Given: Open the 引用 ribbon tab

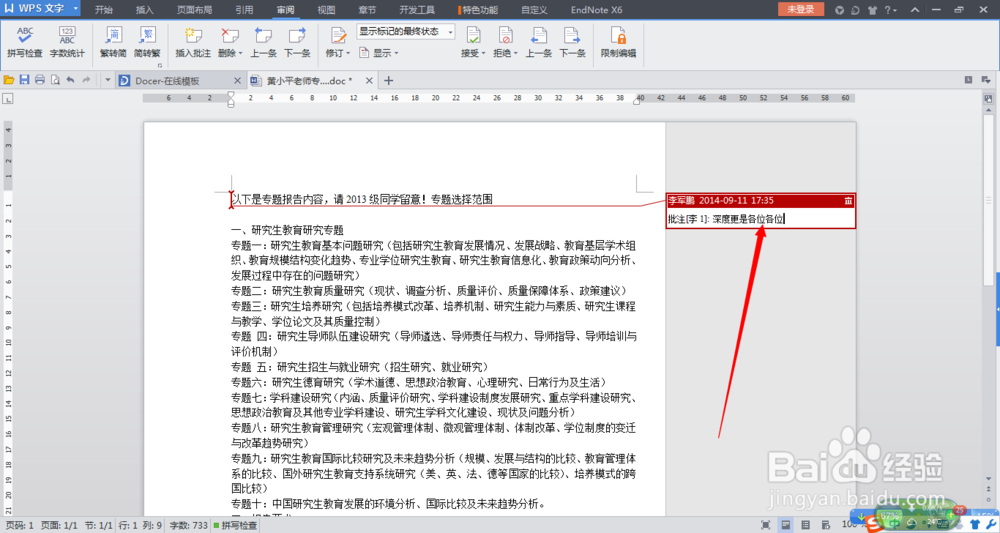Looking at the screenshot, I should [x=244, y=10].
